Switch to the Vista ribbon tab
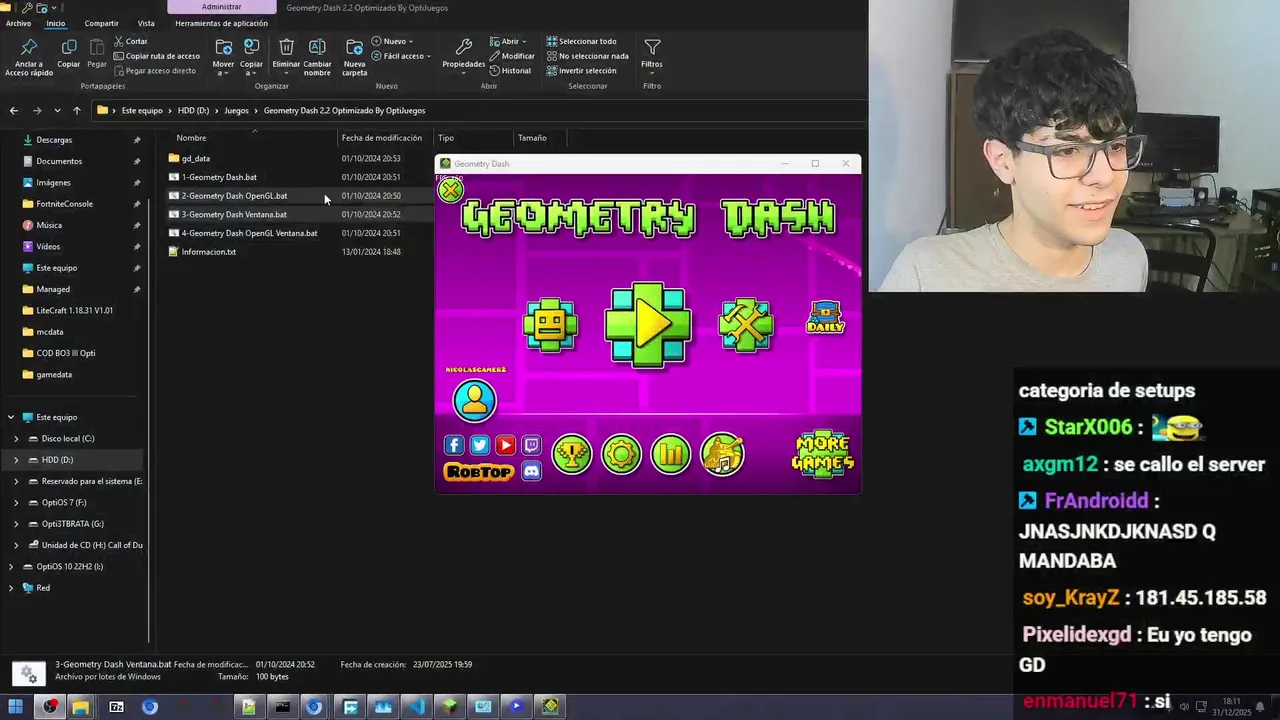The height and width of the screenshot is (720, 1280). click(x=146, y=23)
